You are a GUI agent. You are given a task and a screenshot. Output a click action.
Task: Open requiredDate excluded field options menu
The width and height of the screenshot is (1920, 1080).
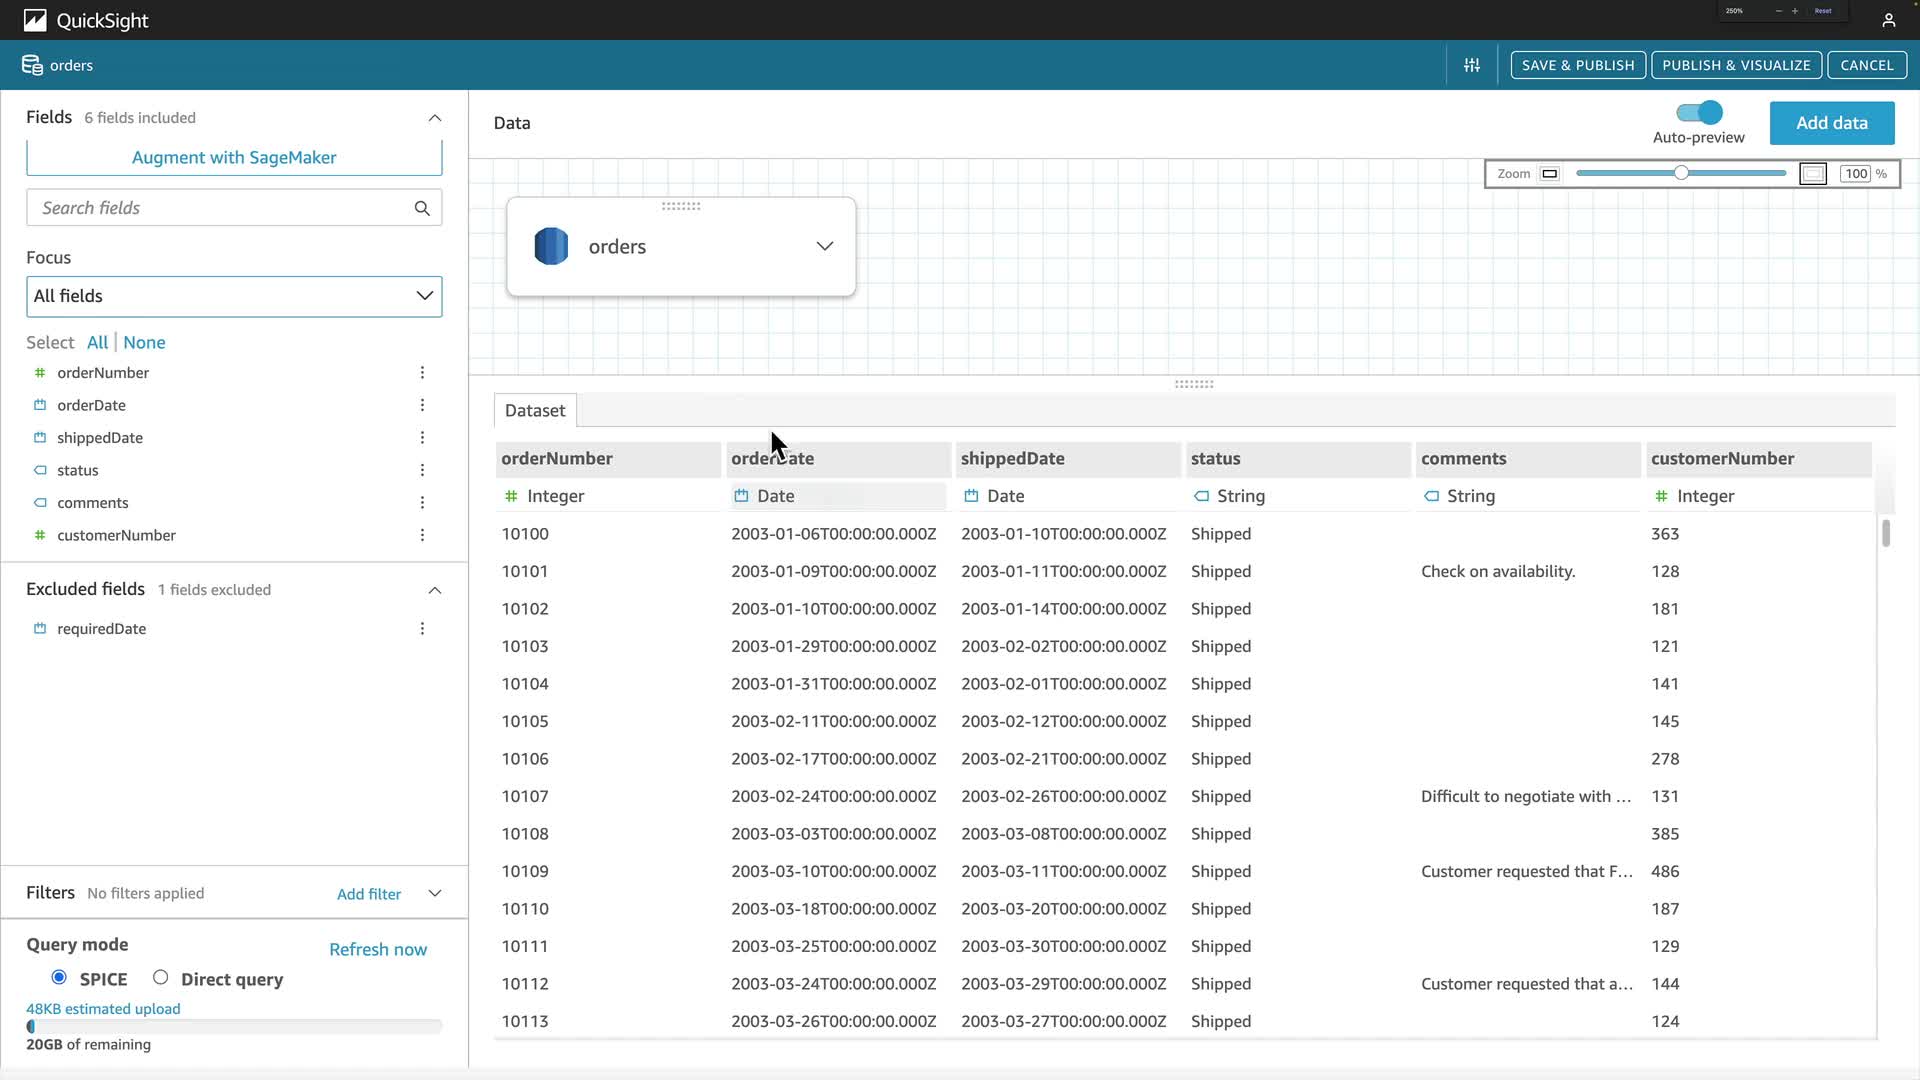click(x=422, y=629)
